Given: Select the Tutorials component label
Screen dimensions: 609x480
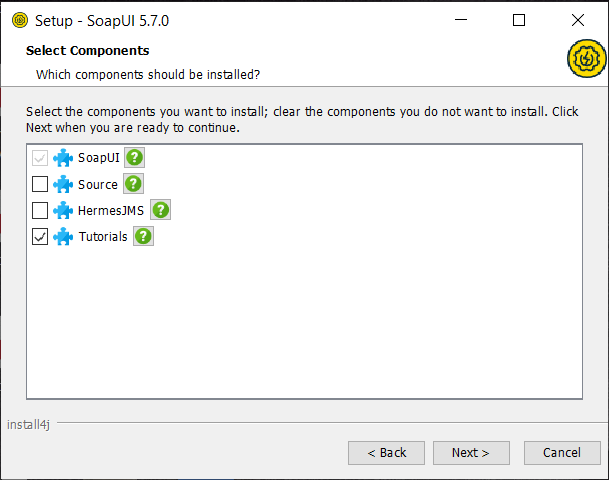Looking at the screenshot, I should [103, 237].
